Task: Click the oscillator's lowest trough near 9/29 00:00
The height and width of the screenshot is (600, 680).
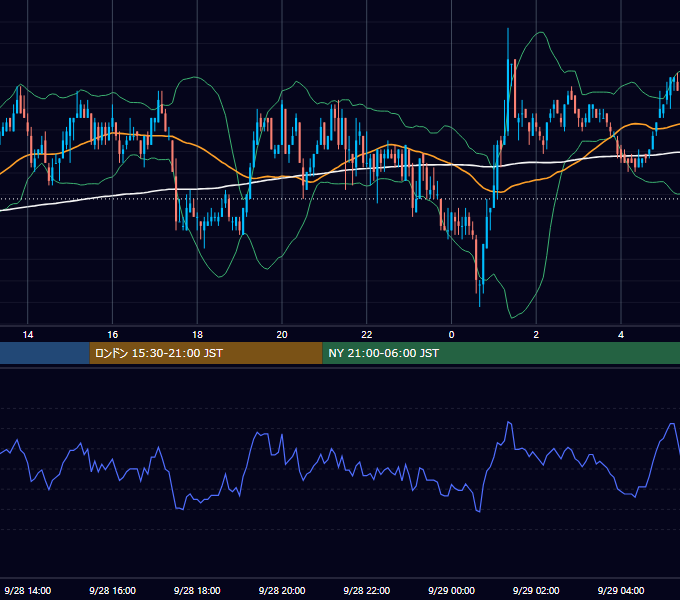Action: tap(479, 511)
